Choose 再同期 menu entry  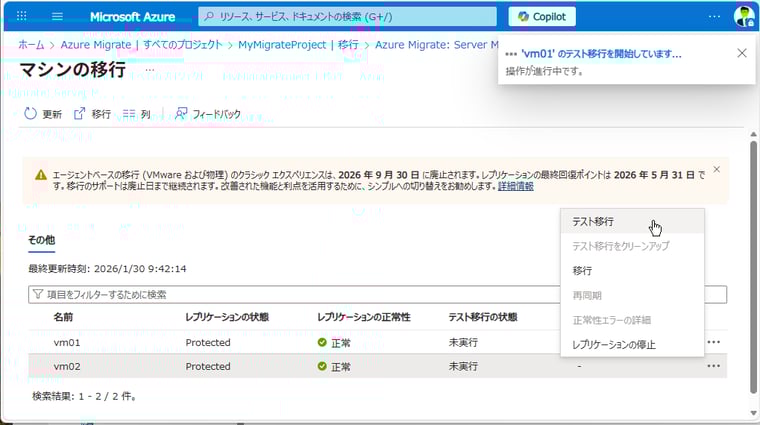point(632,296)
